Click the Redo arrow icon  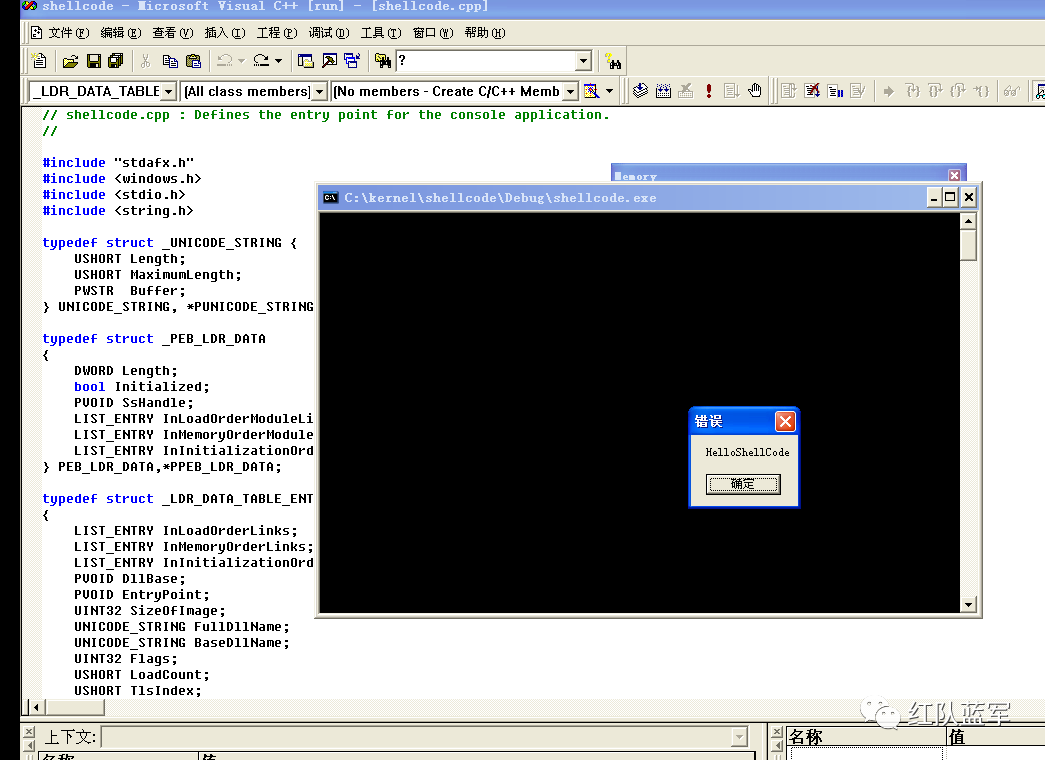tap(261, 61)
